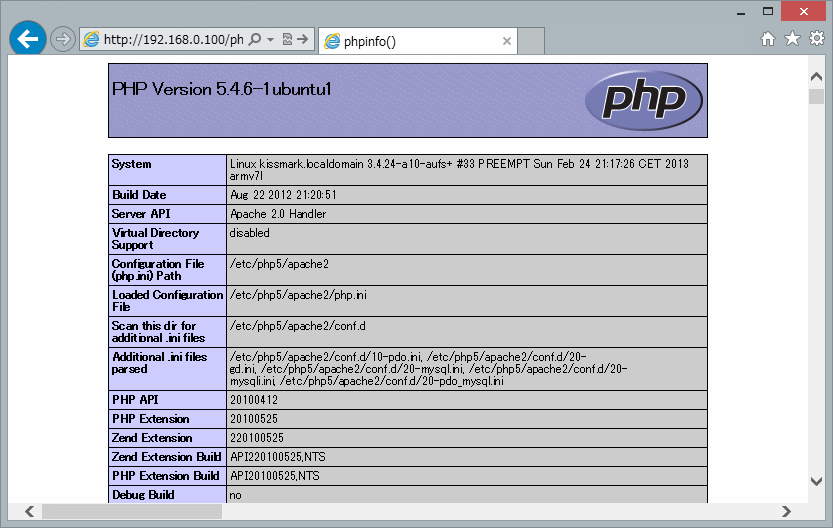Click the 20100525 PHP Extension value
833x528 pixels.
tap(254, 419)
